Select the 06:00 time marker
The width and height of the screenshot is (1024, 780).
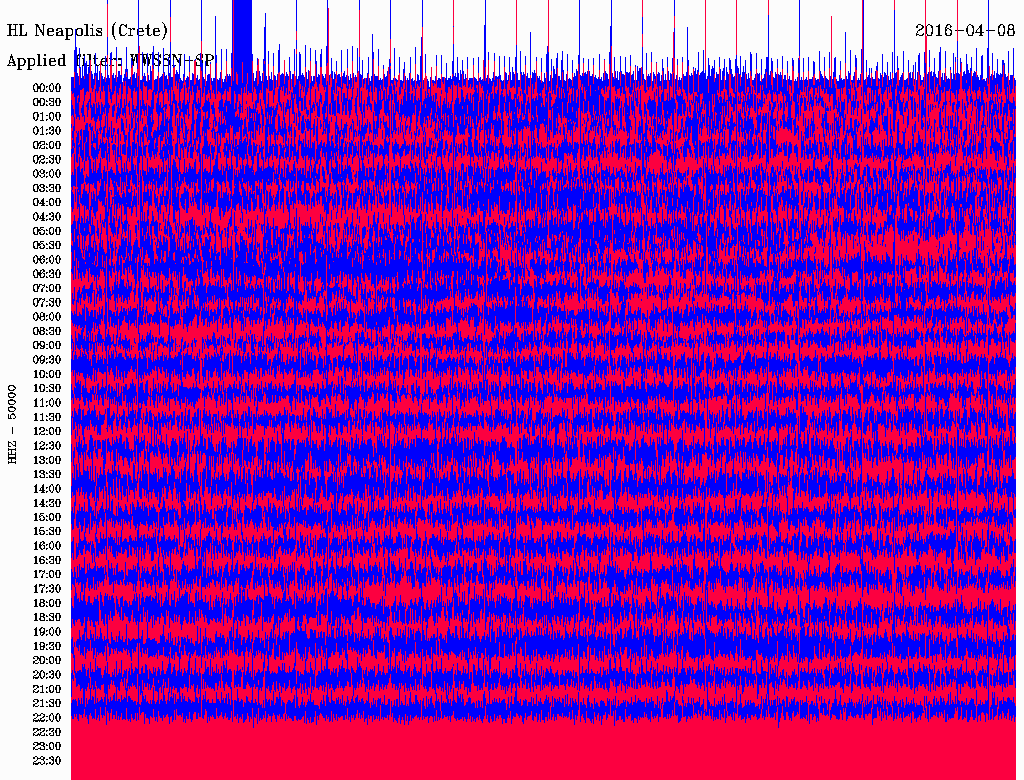click(47, 259)
